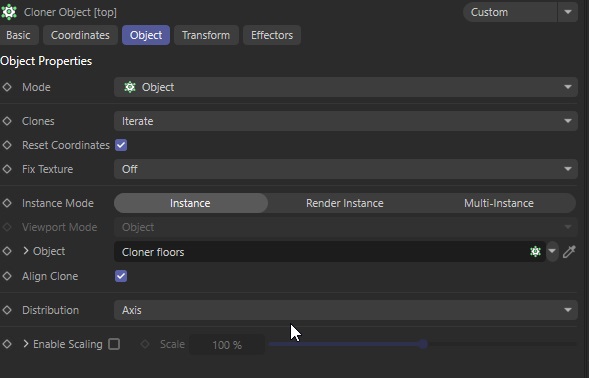
Task: Click the Distribution label
Action: tap(50, 310)
